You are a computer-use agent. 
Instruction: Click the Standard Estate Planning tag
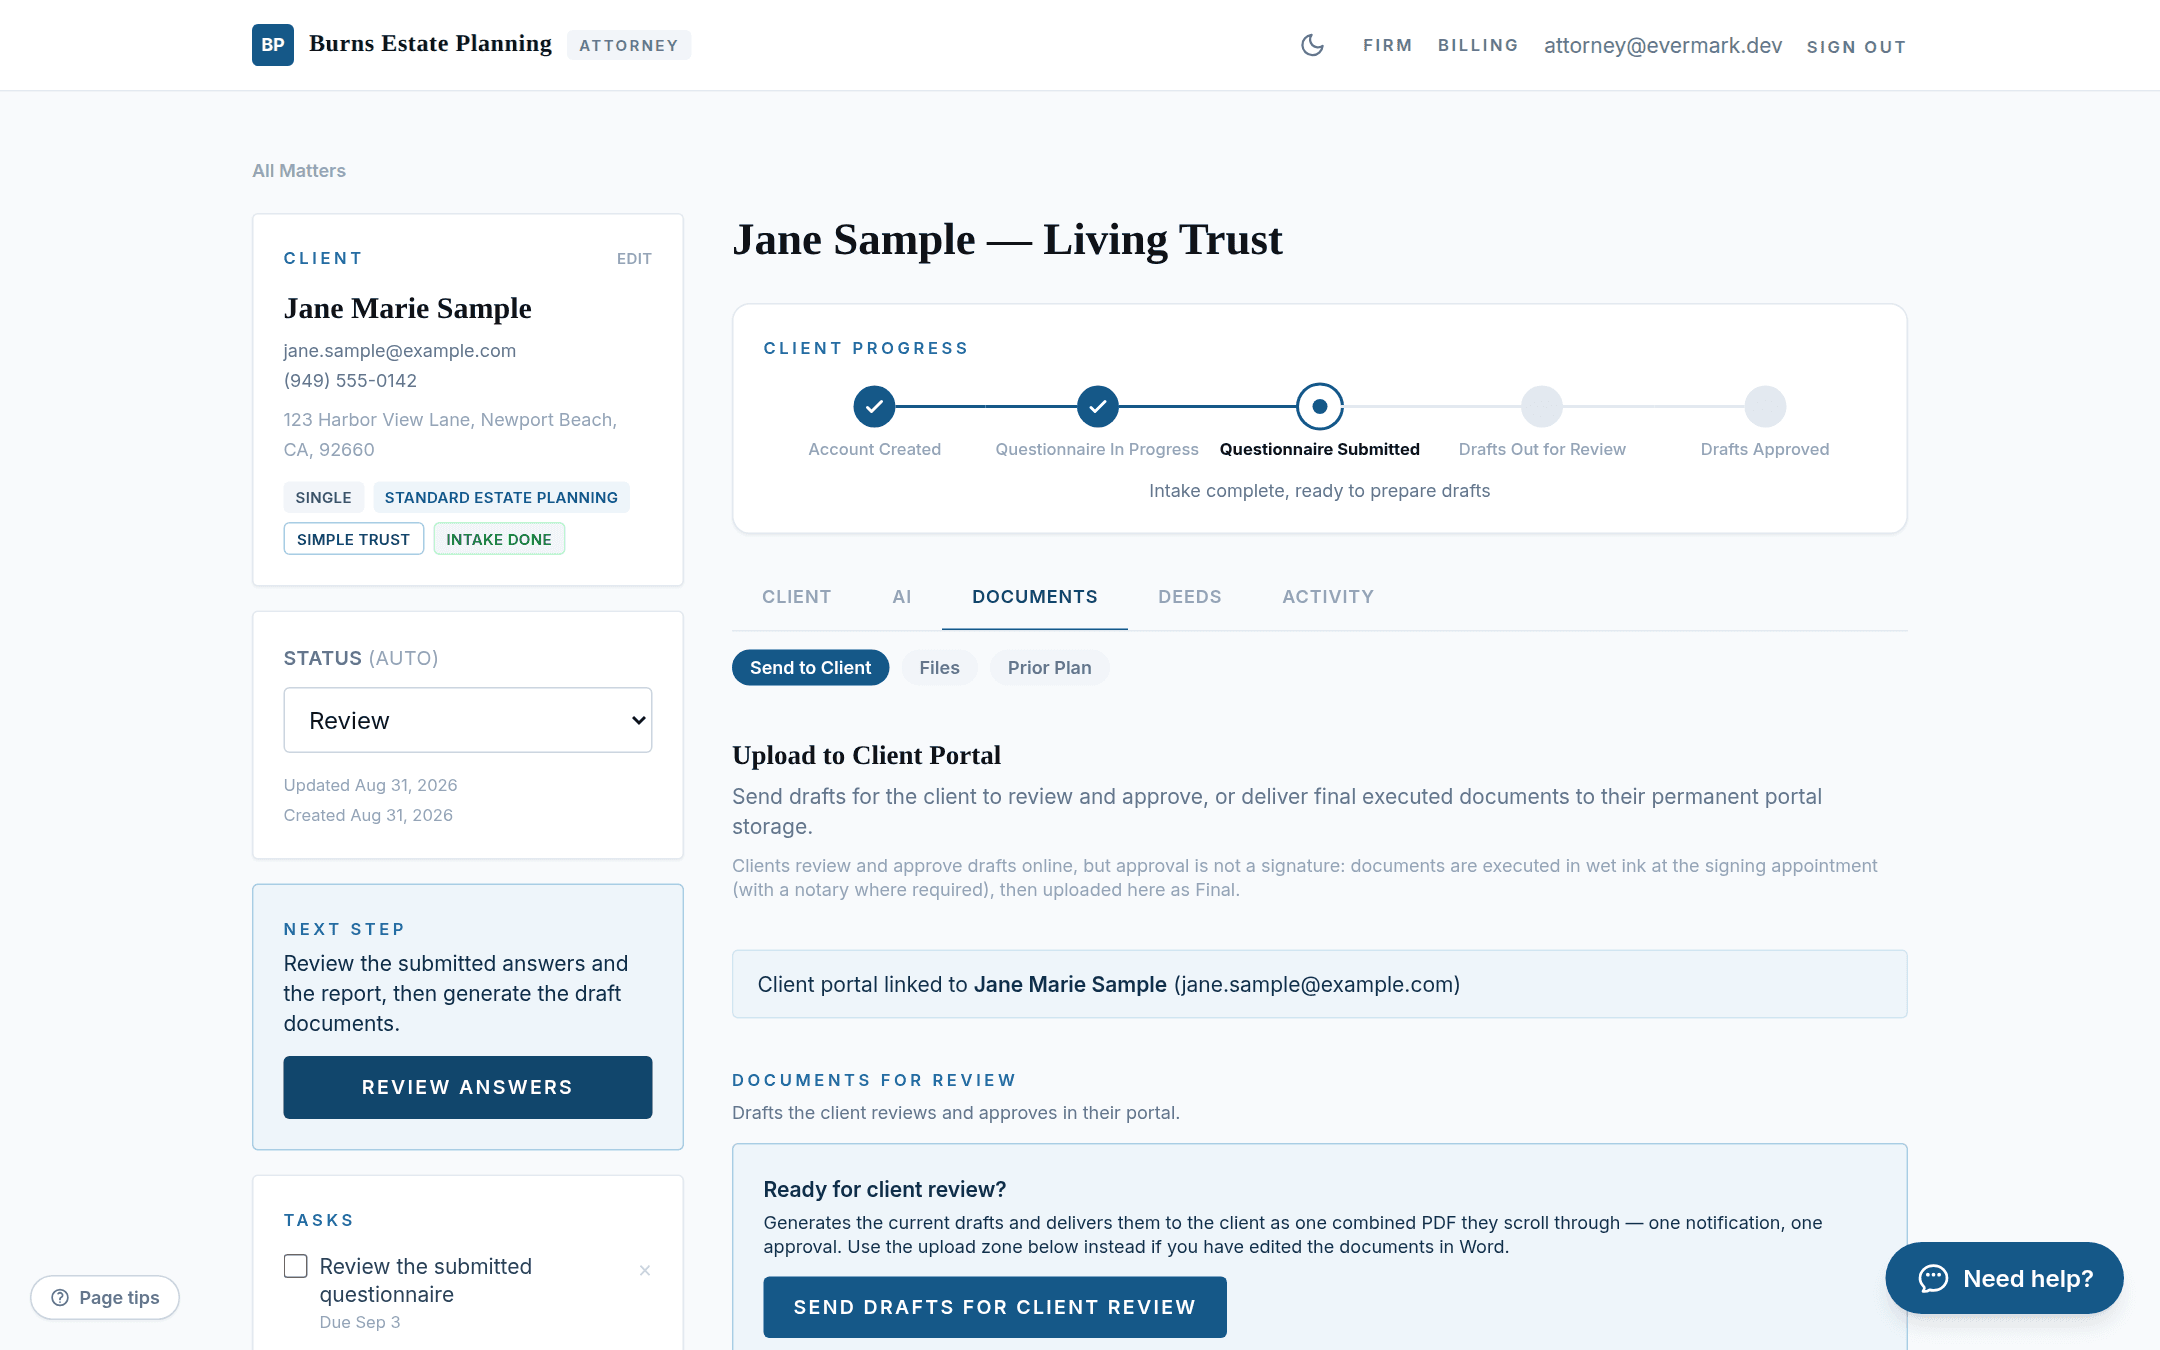(x=501, y=497)
